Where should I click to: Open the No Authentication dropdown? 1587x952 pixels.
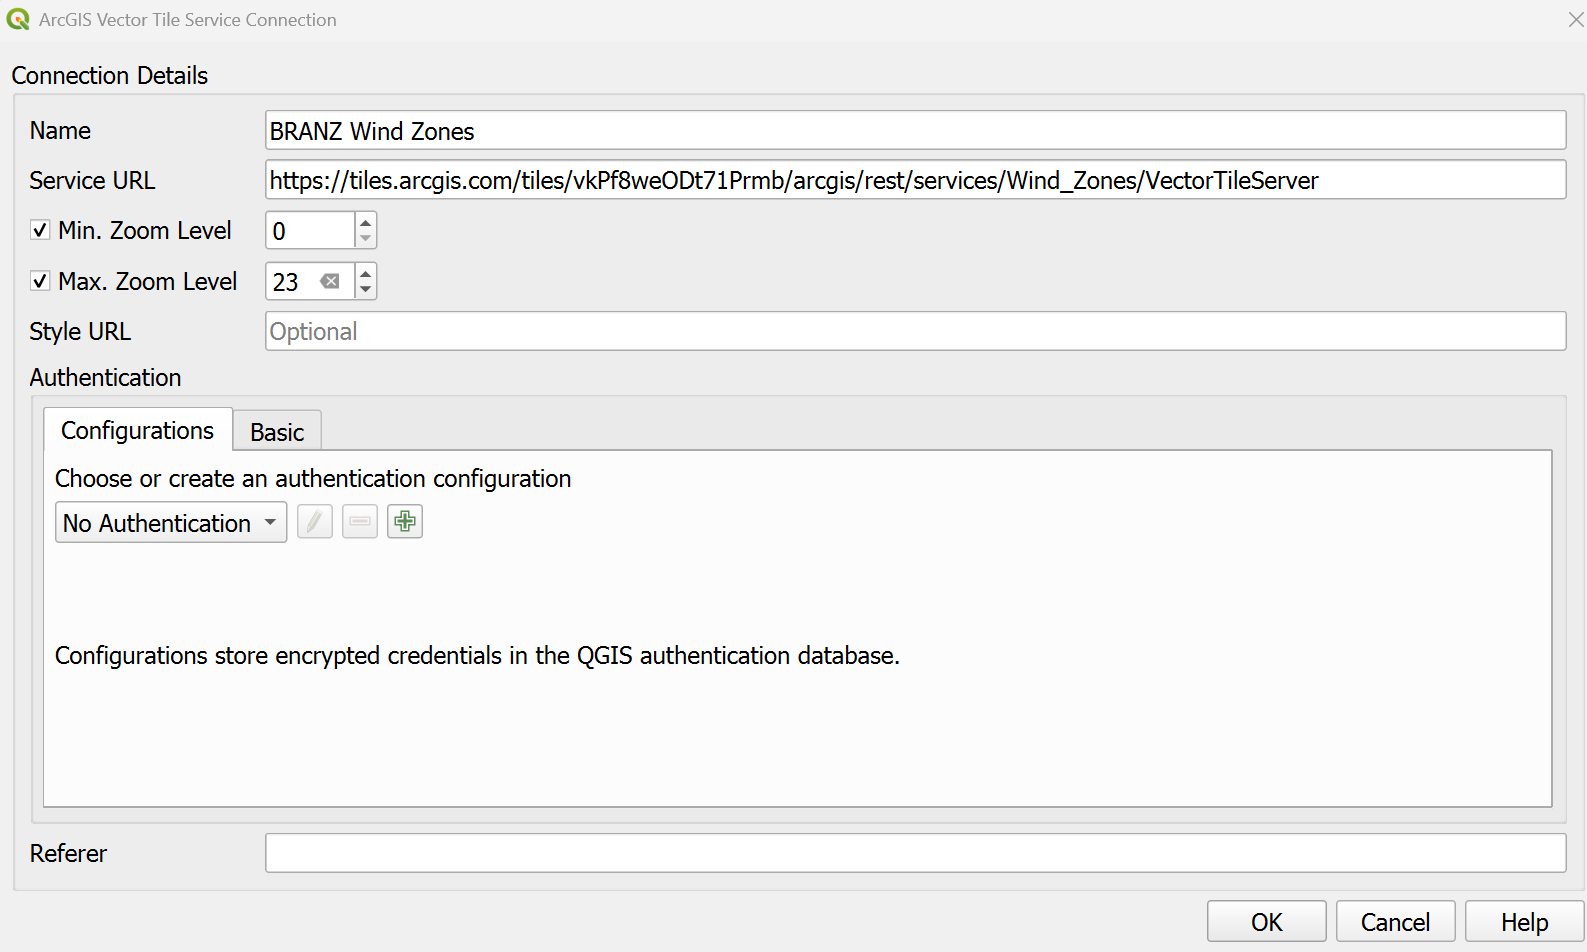tap(171, 523)
